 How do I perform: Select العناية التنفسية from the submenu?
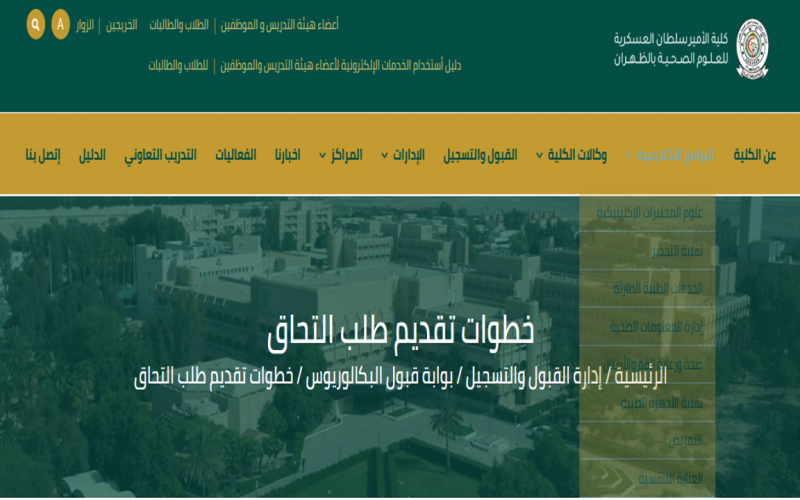click(x=648, y=479)
